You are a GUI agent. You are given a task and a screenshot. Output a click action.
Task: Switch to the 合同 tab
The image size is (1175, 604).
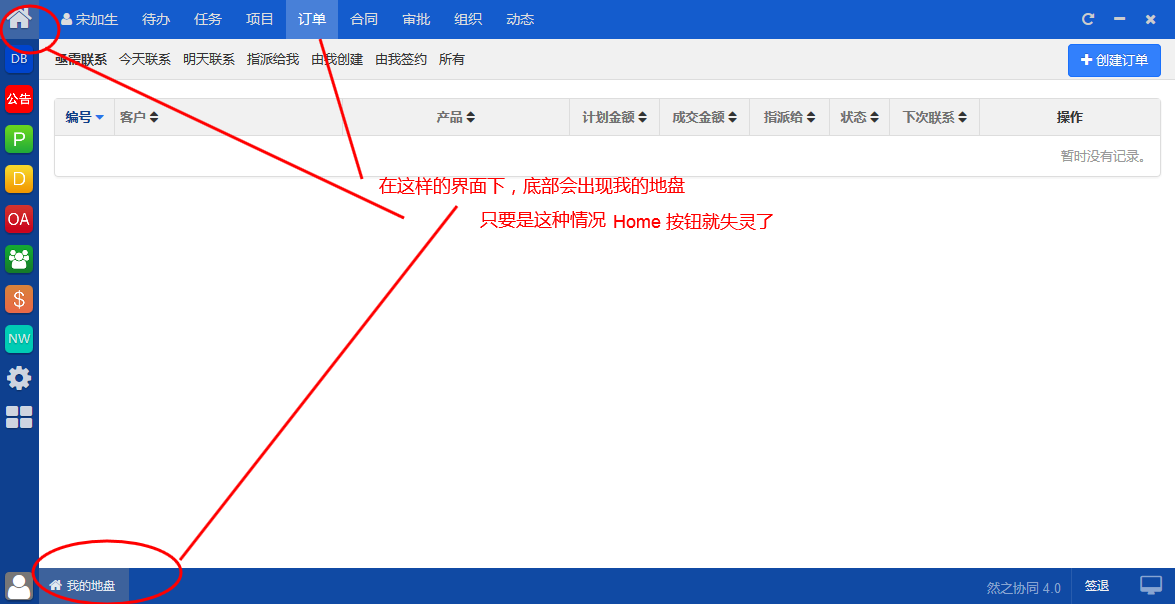click(x=364, y=19)
